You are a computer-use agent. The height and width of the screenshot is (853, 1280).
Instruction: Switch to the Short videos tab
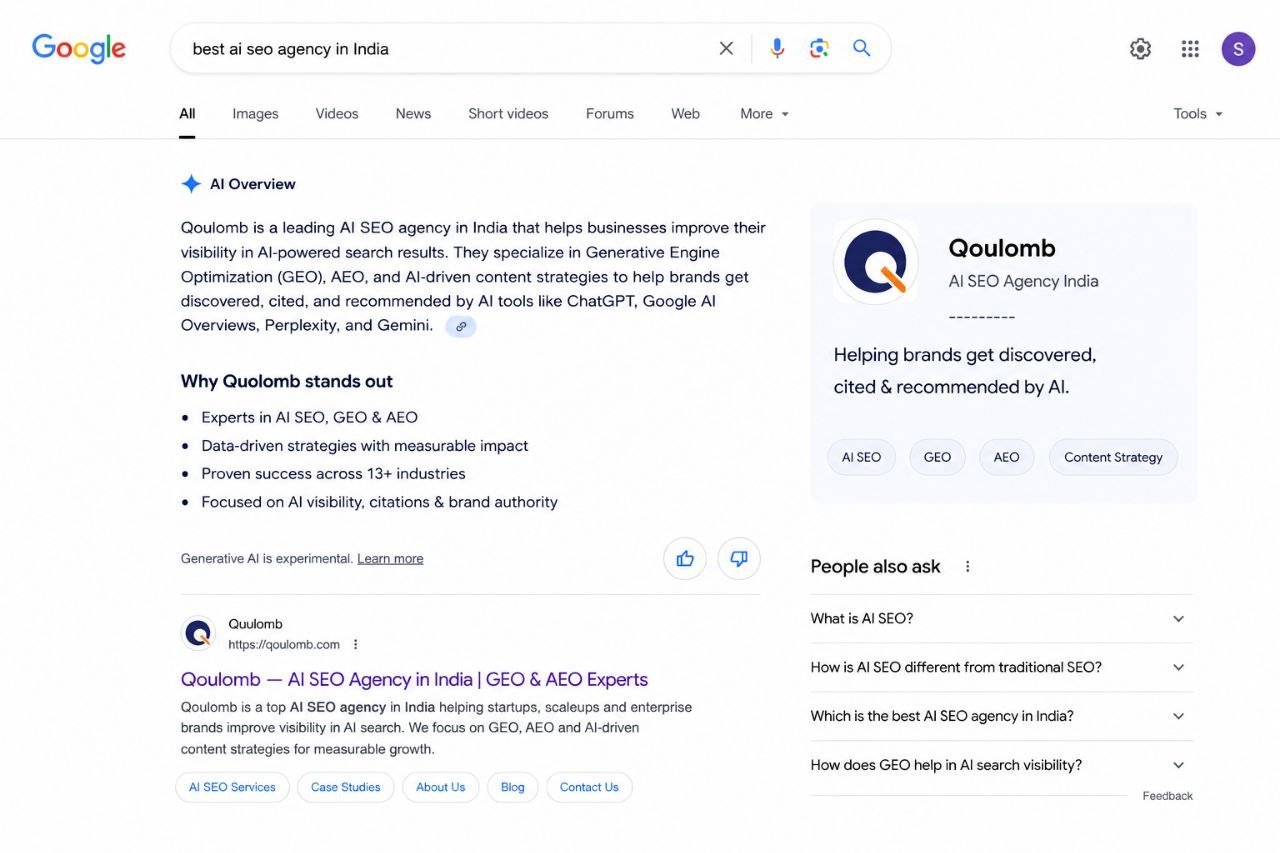(x=508, y=114)
